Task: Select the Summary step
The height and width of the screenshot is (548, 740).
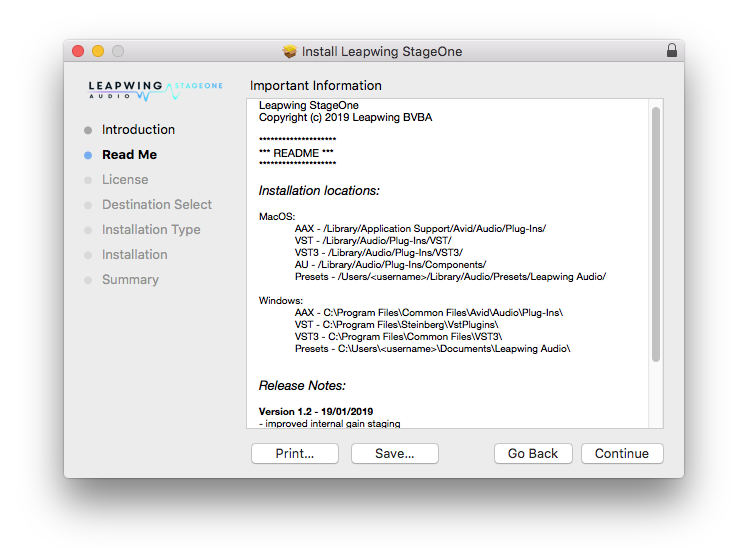Action: tap(130, 280)
